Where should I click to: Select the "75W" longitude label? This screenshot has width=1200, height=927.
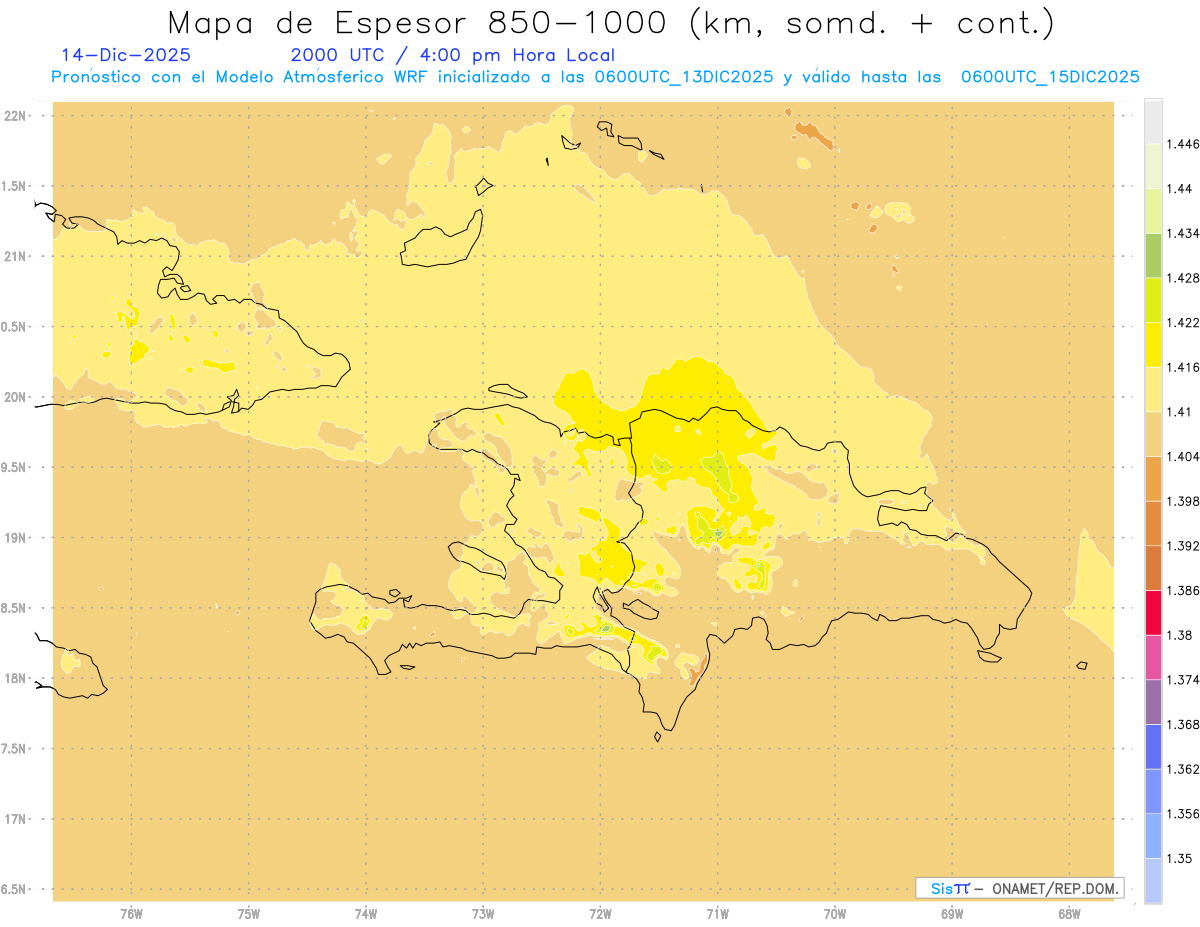click(249, 914)
